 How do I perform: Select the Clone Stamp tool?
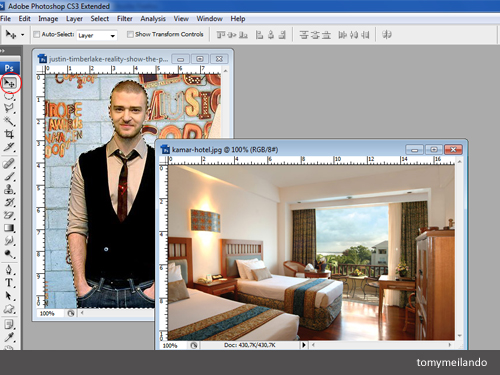coord(9,189)
